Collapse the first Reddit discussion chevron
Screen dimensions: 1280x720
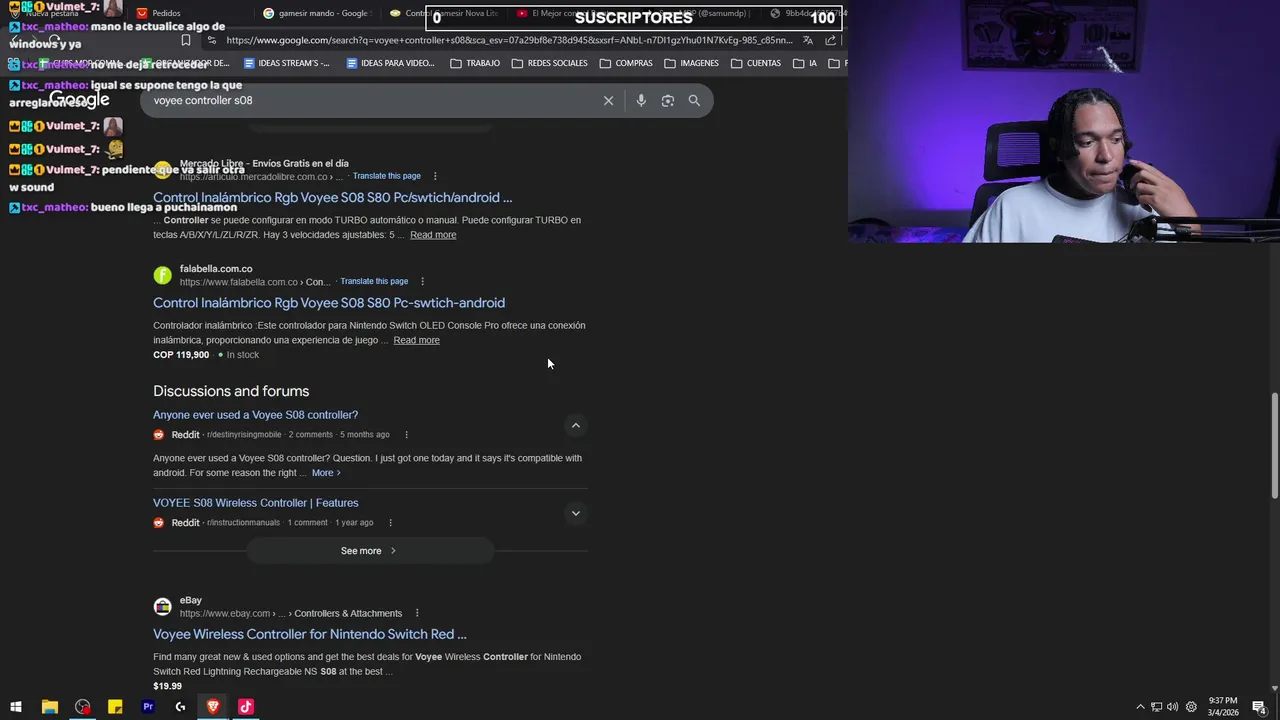coord(575,425)
